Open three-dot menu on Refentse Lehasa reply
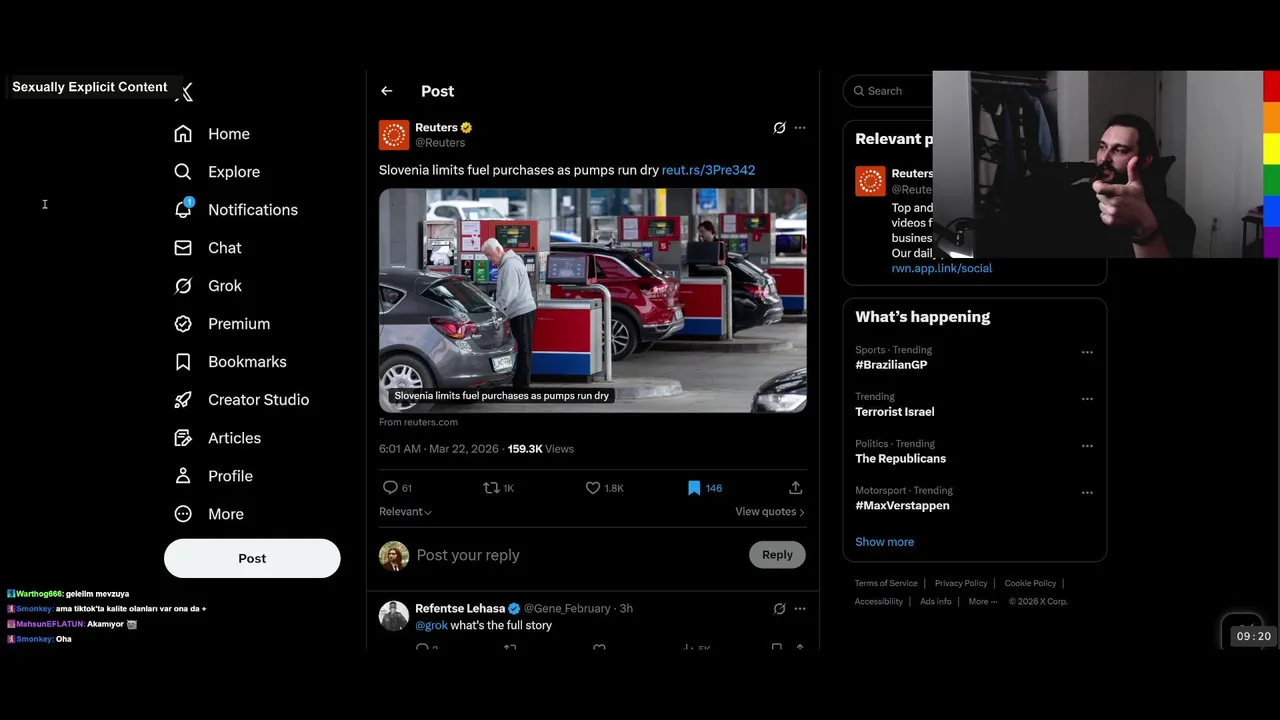 (799, 608)
